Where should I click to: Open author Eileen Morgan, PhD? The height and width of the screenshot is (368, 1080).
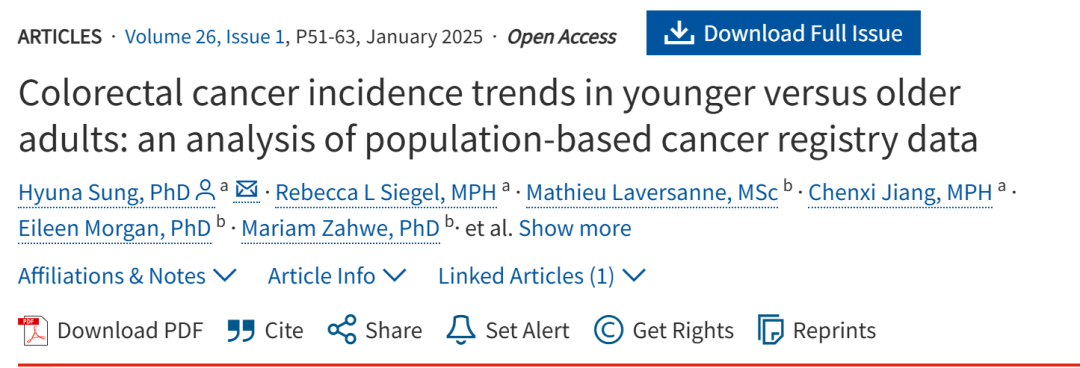click(x=114, y=228)
